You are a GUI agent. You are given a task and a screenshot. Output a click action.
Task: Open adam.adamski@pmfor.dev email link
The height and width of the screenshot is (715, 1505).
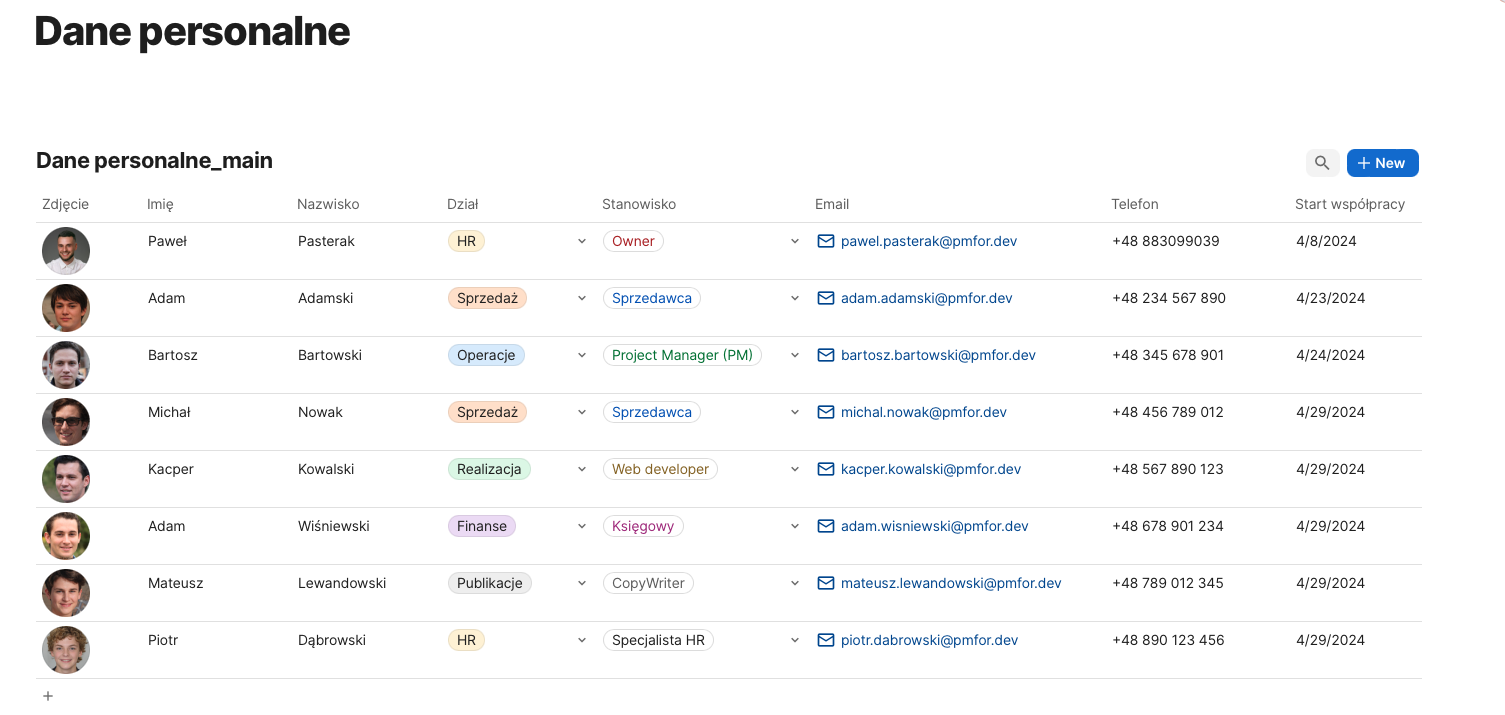926,298
